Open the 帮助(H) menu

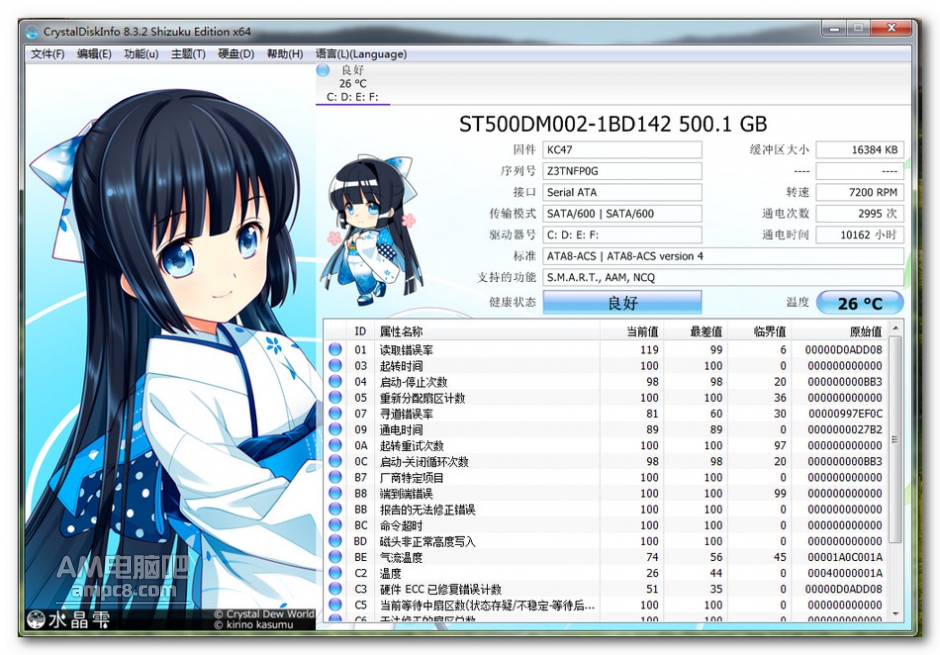pos(285,54)
